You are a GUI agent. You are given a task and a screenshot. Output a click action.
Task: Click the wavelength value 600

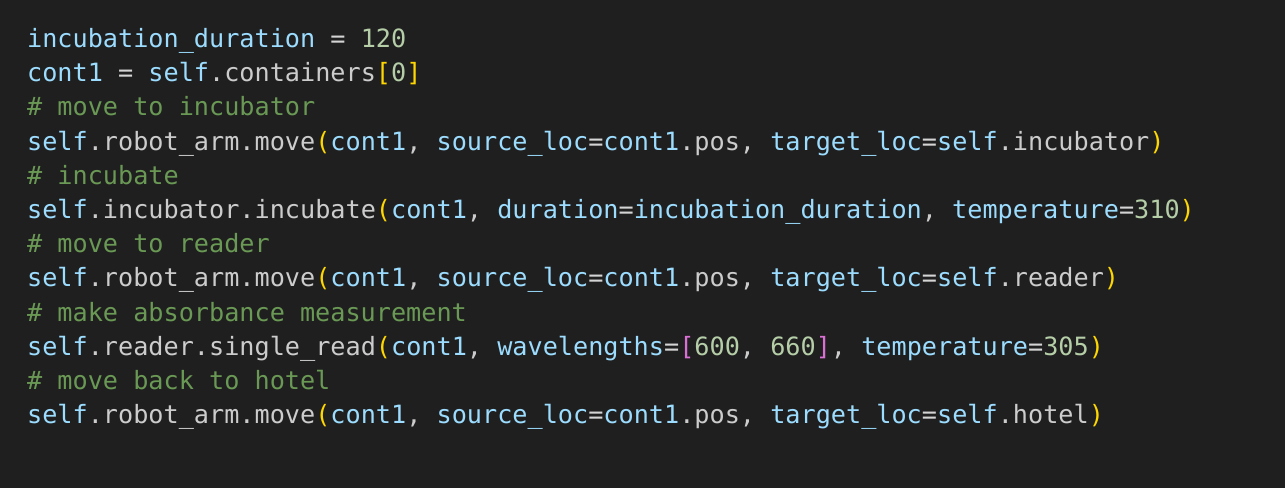tap(717, 347)
